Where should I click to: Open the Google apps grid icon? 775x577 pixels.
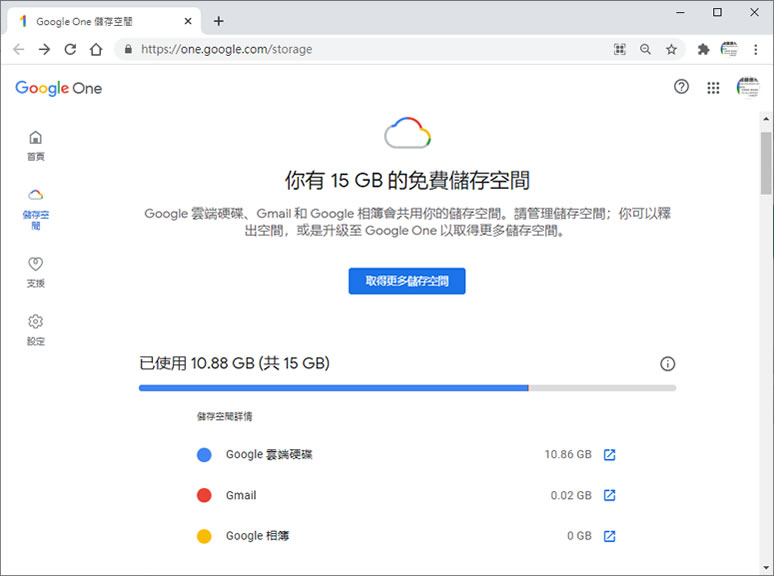point(713,88)
